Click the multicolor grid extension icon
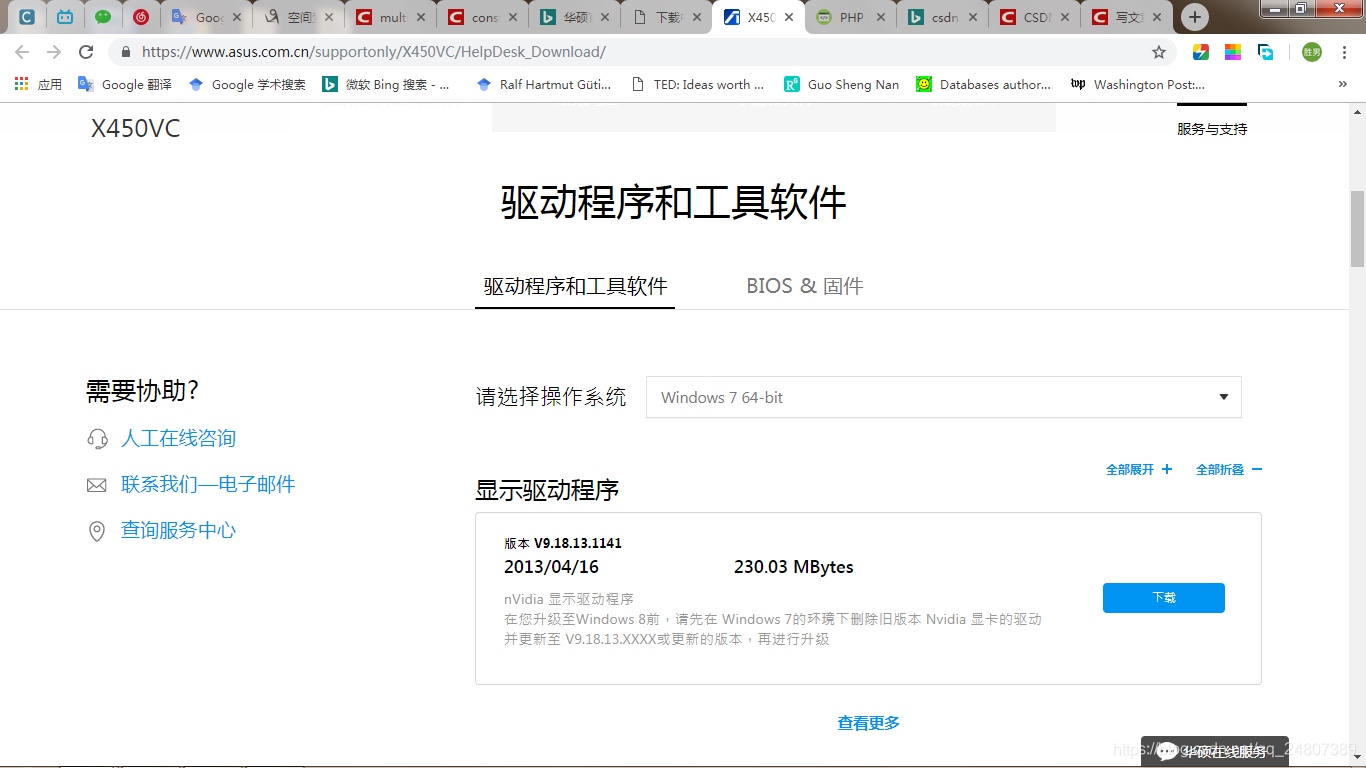This screenshot has height=768, width=1366. (x=1233, y=52)
